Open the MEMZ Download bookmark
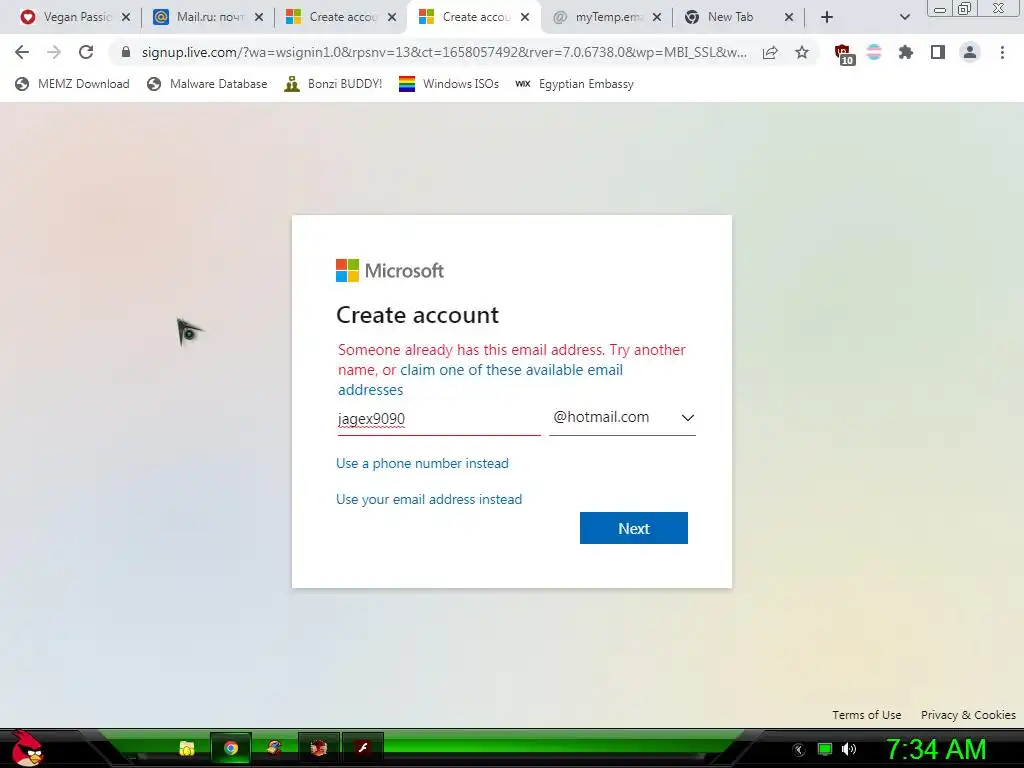Screen dimensions: 1024x768 (x=72, y=84)
